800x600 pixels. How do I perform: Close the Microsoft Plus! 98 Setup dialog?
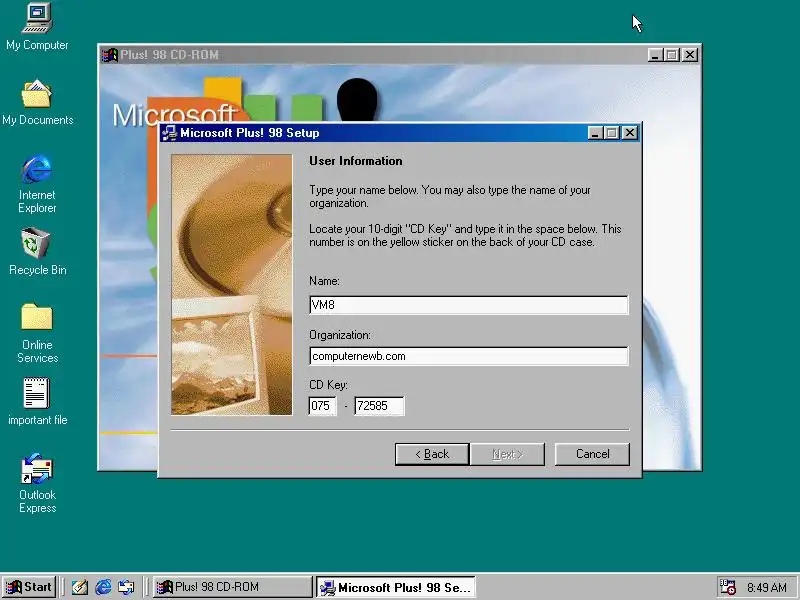[630, 133]
